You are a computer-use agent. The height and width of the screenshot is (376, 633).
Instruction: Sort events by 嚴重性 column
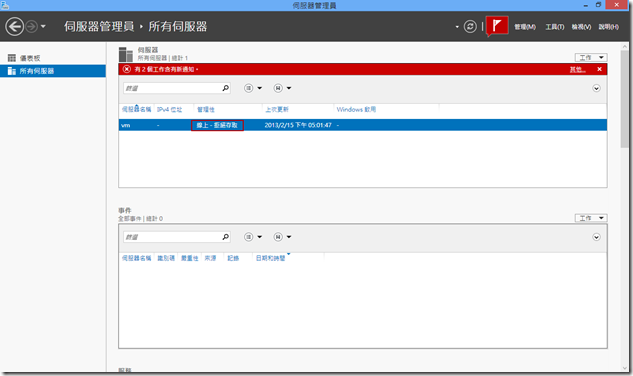coord(189,258)
